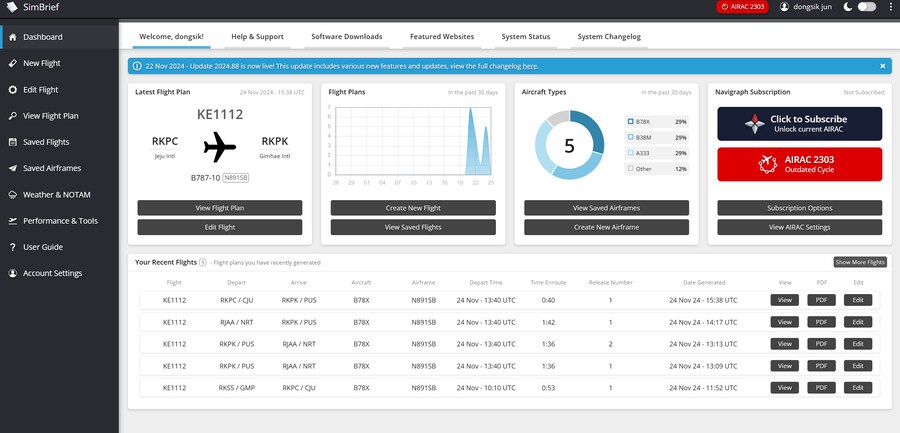Open the three-dot menu in header
The height and width of the screenshot is (433, 900).
click(x=889, y=7)
